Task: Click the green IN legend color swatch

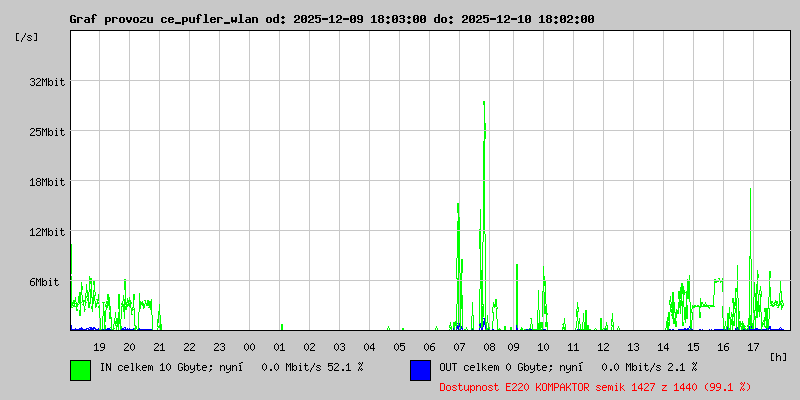Action: (81, 370)
